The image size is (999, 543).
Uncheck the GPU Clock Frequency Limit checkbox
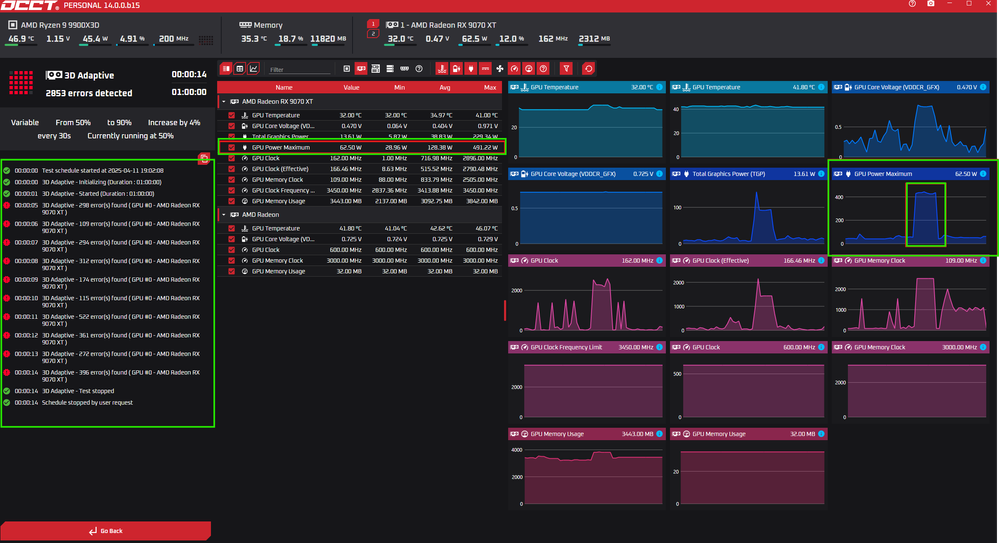pos(231,191)
